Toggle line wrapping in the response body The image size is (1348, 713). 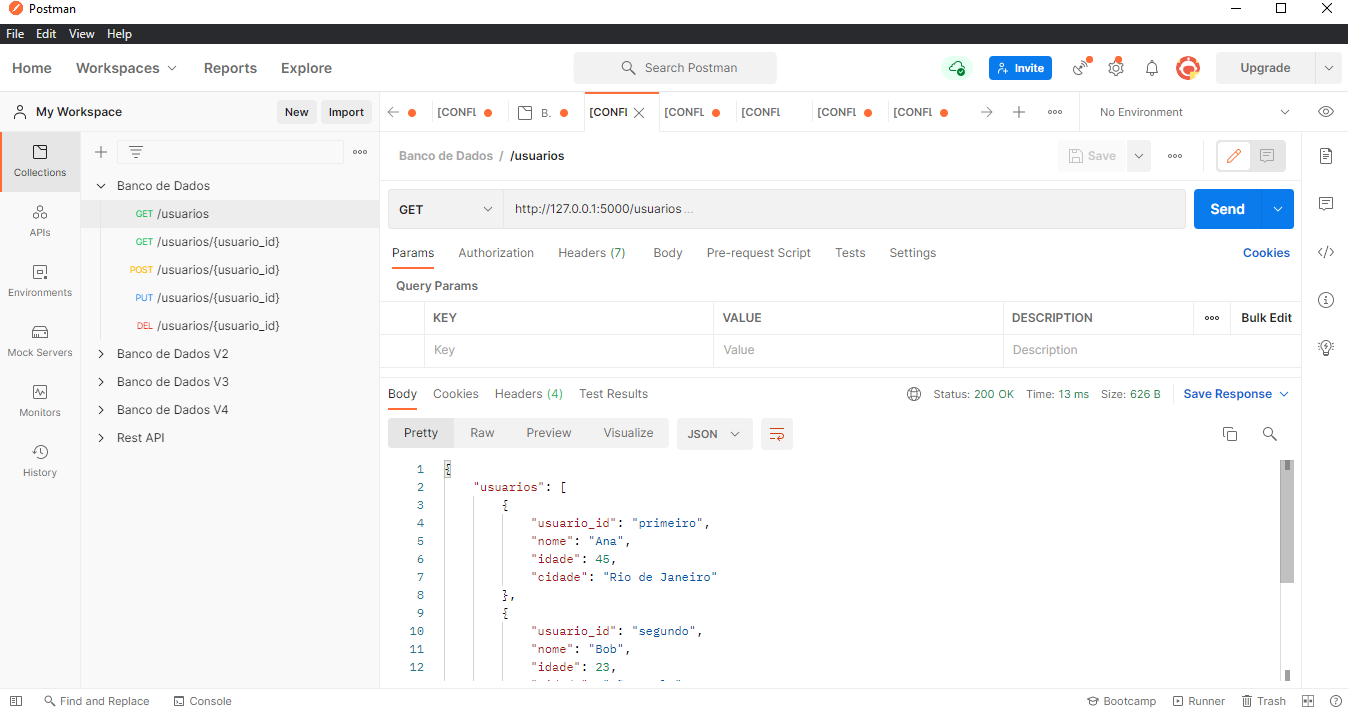(777, 433)
